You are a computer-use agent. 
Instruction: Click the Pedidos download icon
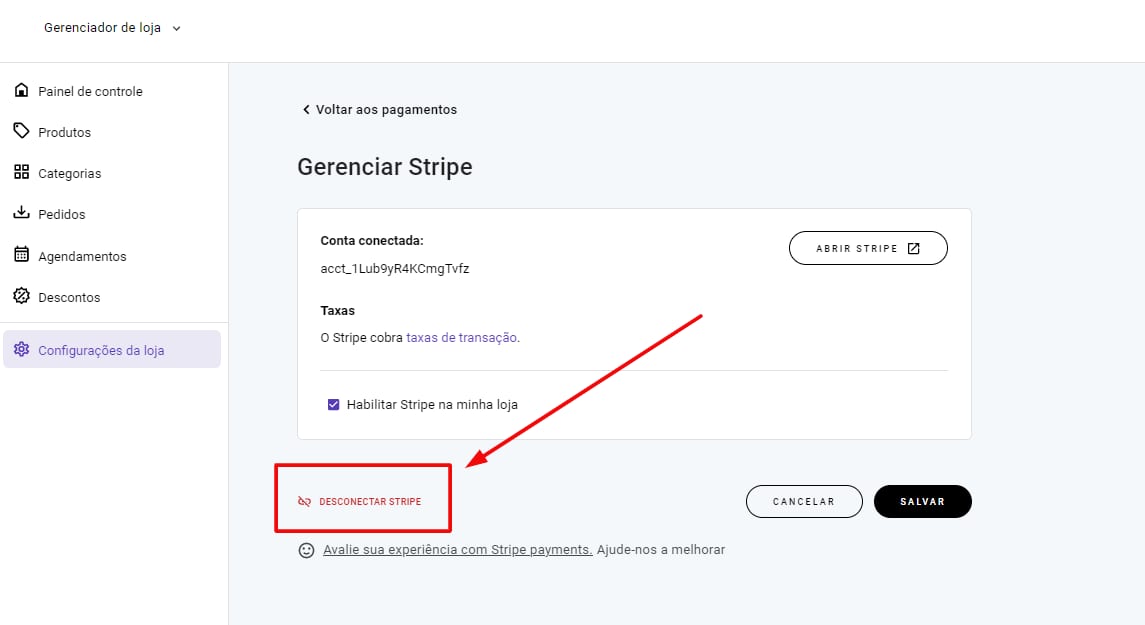pos(21,213)
